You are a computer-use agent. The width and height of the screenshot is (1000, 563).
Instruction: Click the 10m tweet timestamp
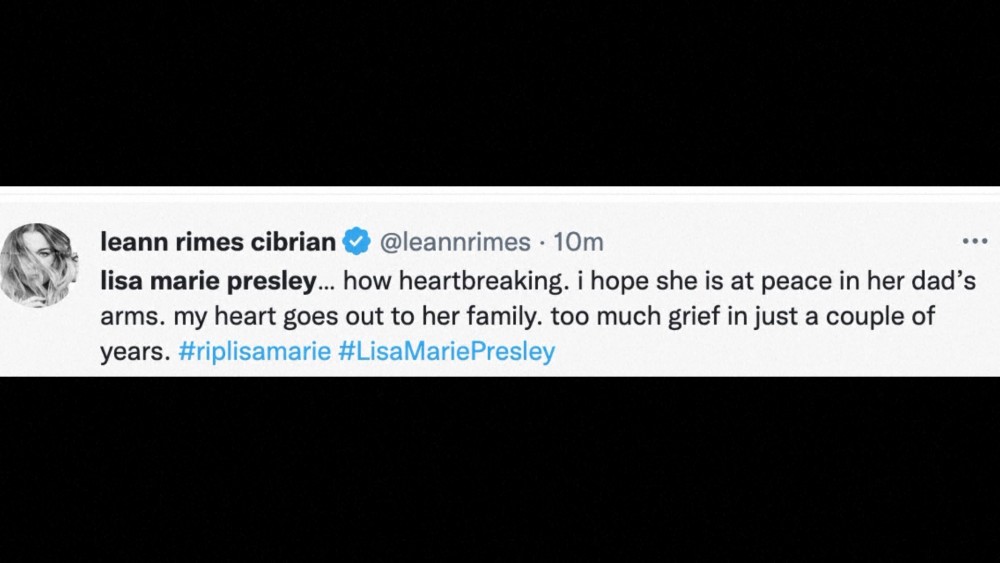[582, 242]
